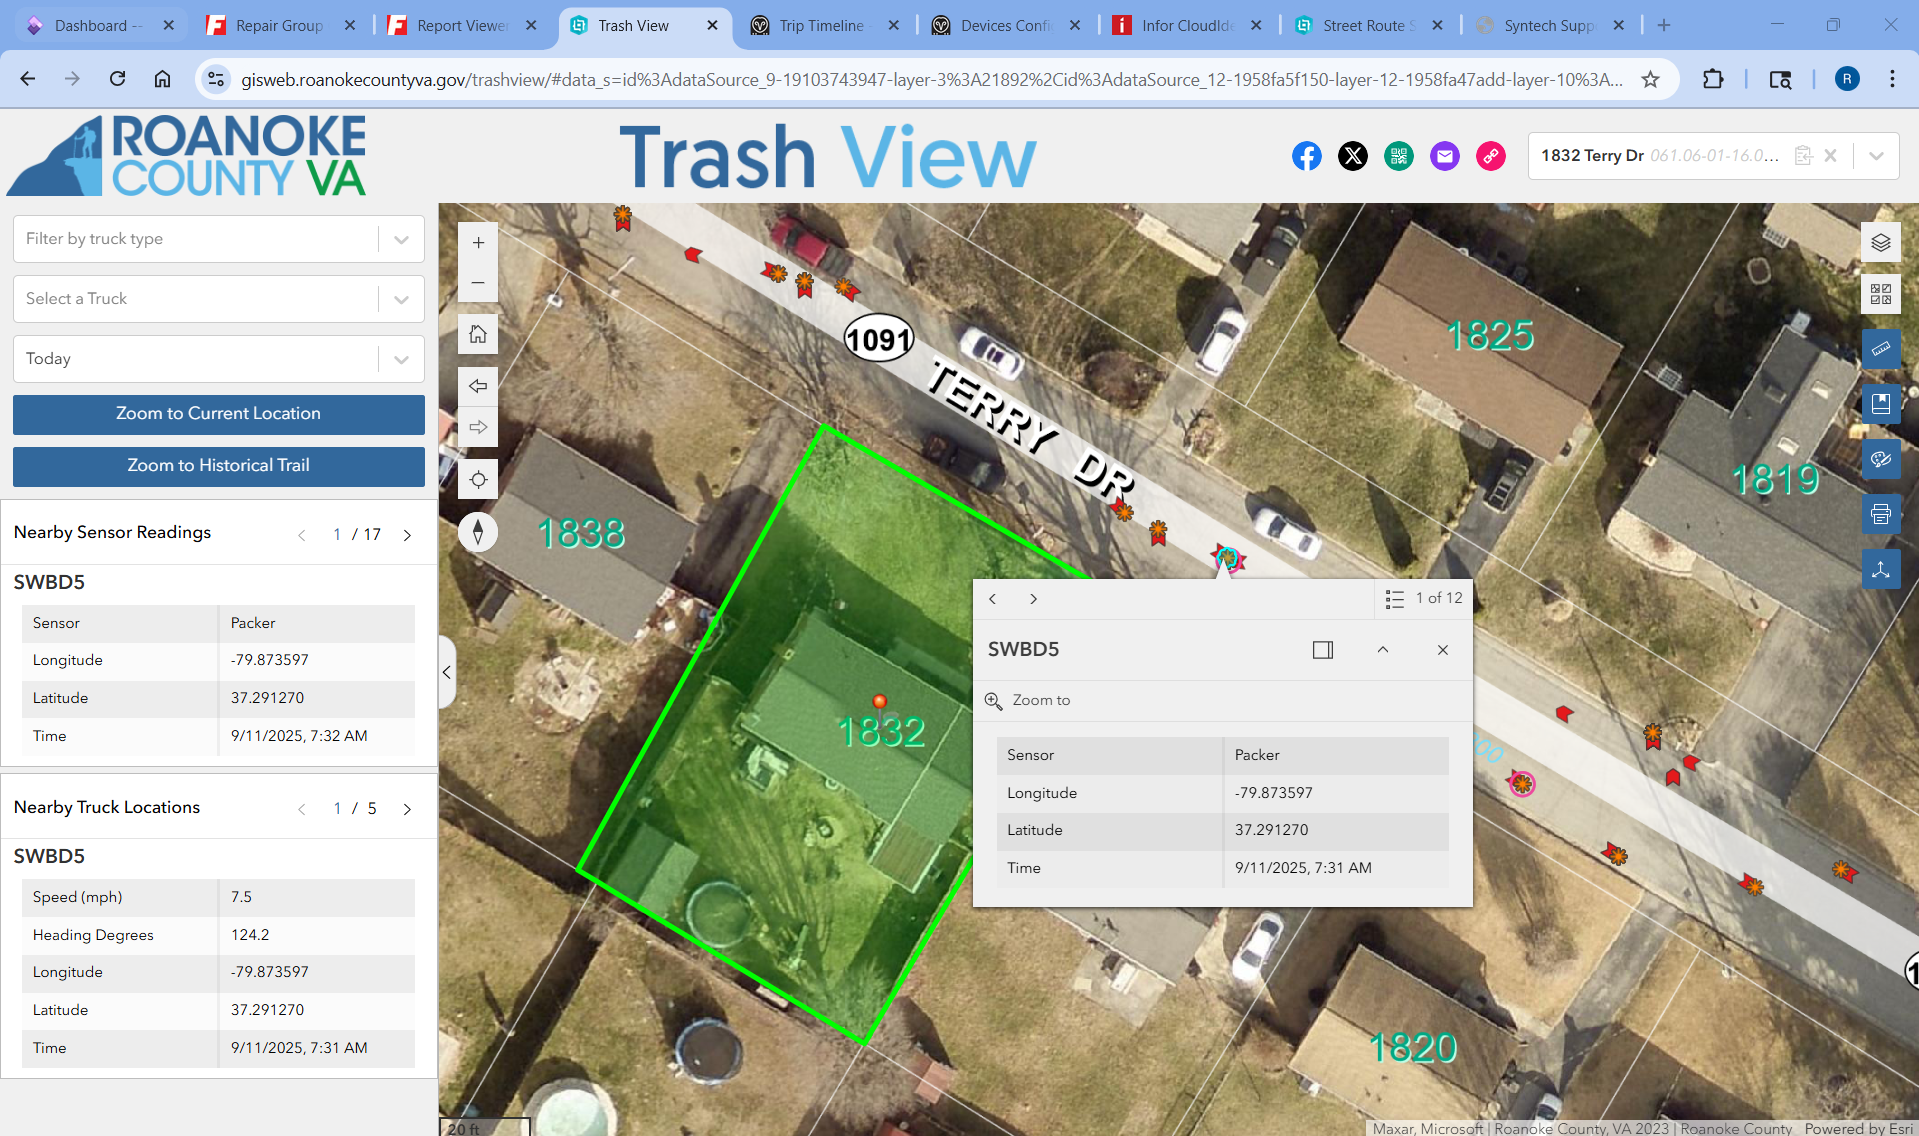Screen dimensions: 1919x1136
Task: Click the Roanoke County VA logo
Action: coord(188,156)
